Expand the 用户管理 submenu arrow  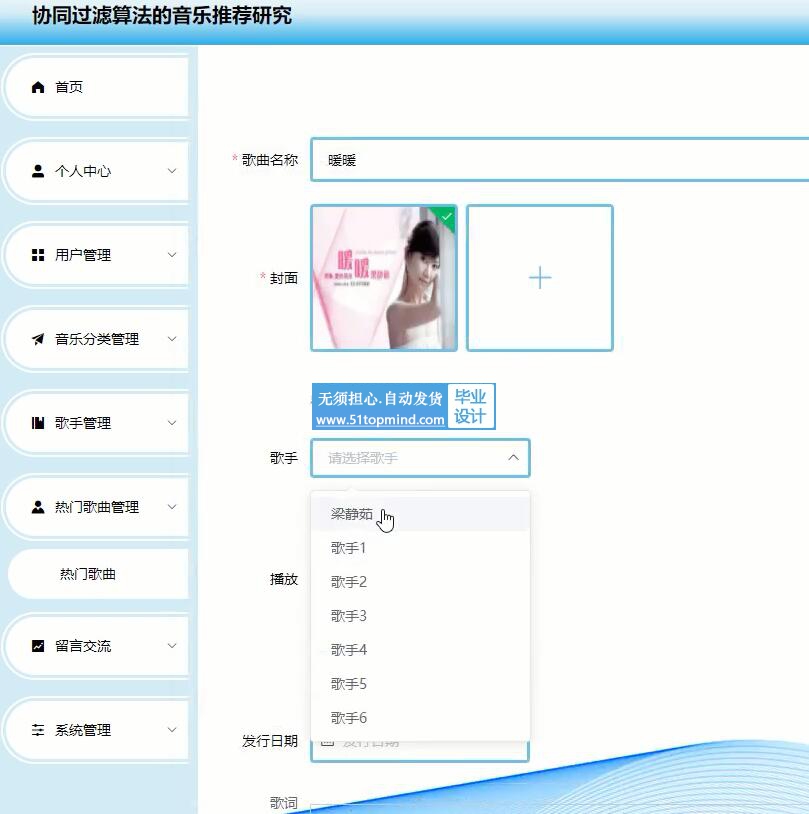pos(171,255)
